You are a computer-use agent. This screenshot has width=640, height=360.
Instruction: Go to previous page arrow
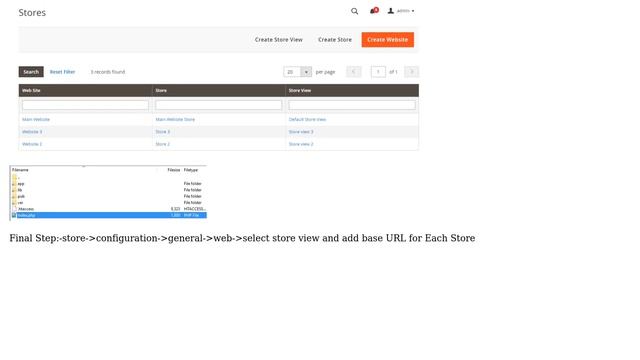pyautogui.click(x=353, y=72)
